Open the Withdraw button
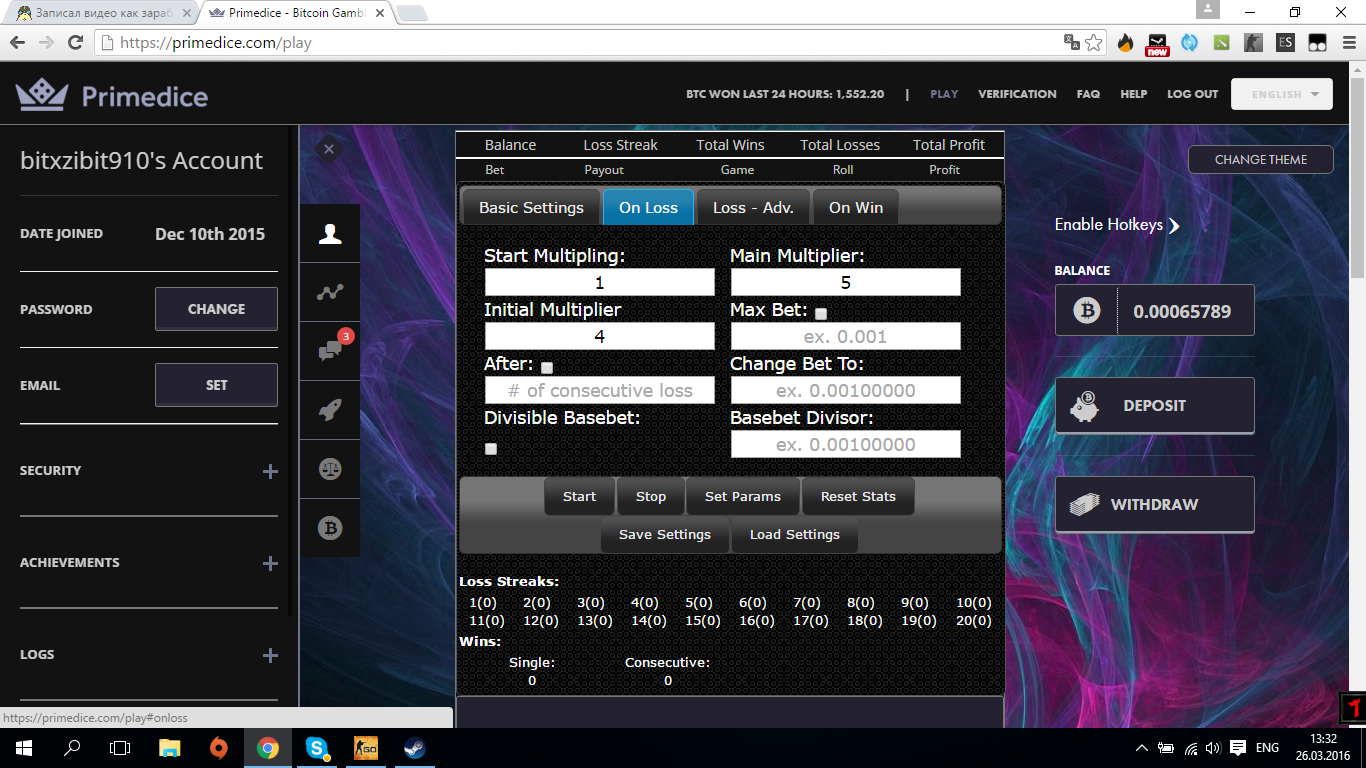This screenshot has height=768, width=1366. pyautogui.click(x=1155, y=505)
